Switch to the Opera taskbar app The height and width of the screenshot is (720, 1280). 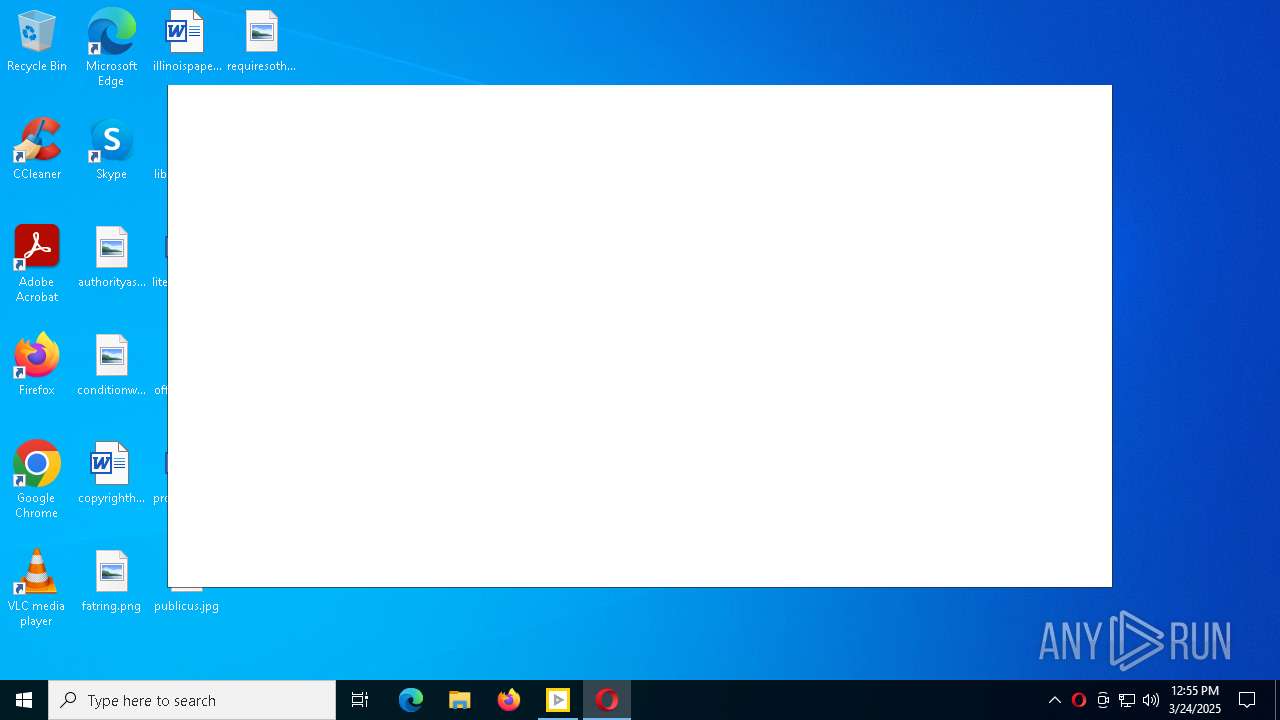[x=607, y=700]
